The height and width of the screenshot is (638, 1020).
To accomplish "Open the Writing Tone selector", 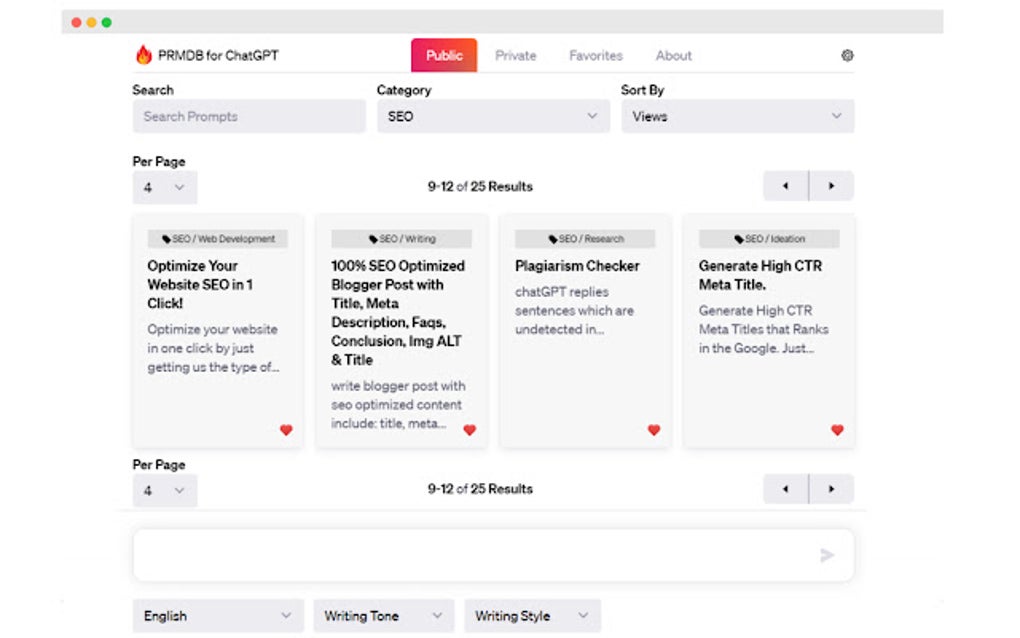I will tap(382, 616).
